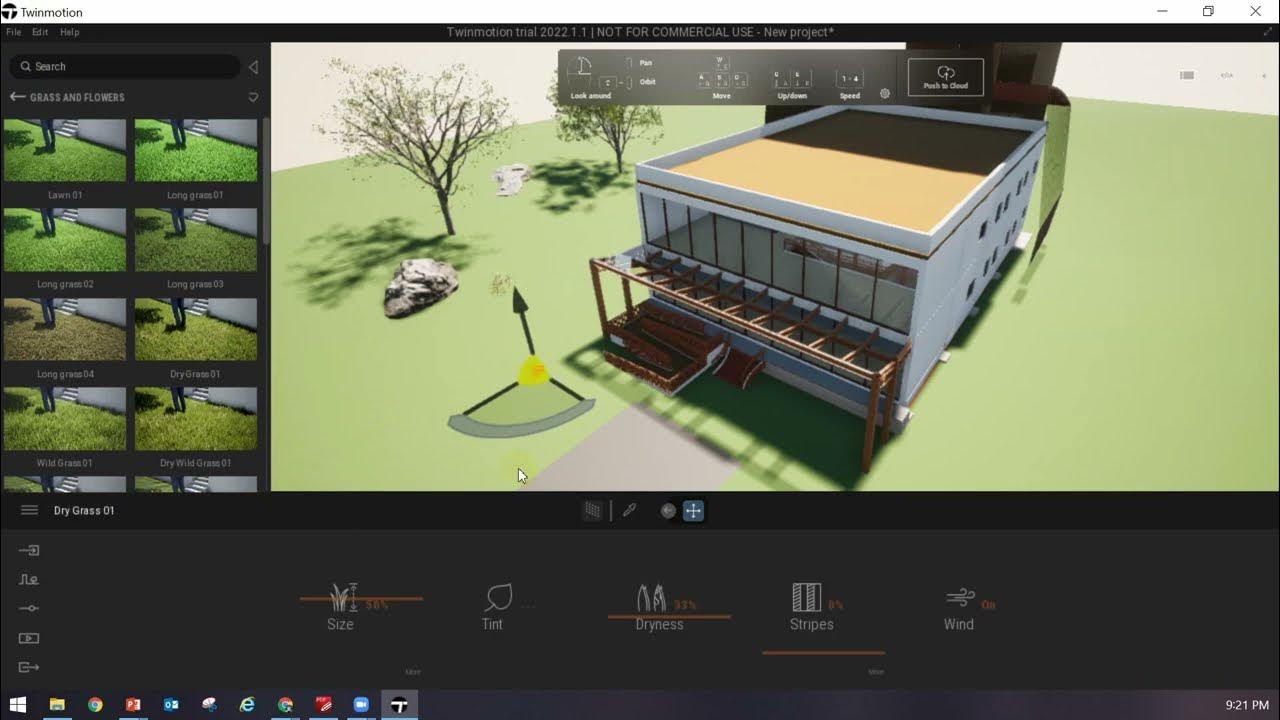The height and width of the screenshot is (720, 1280).
Task: Open the Export dock icon
Action: point(29,667)
